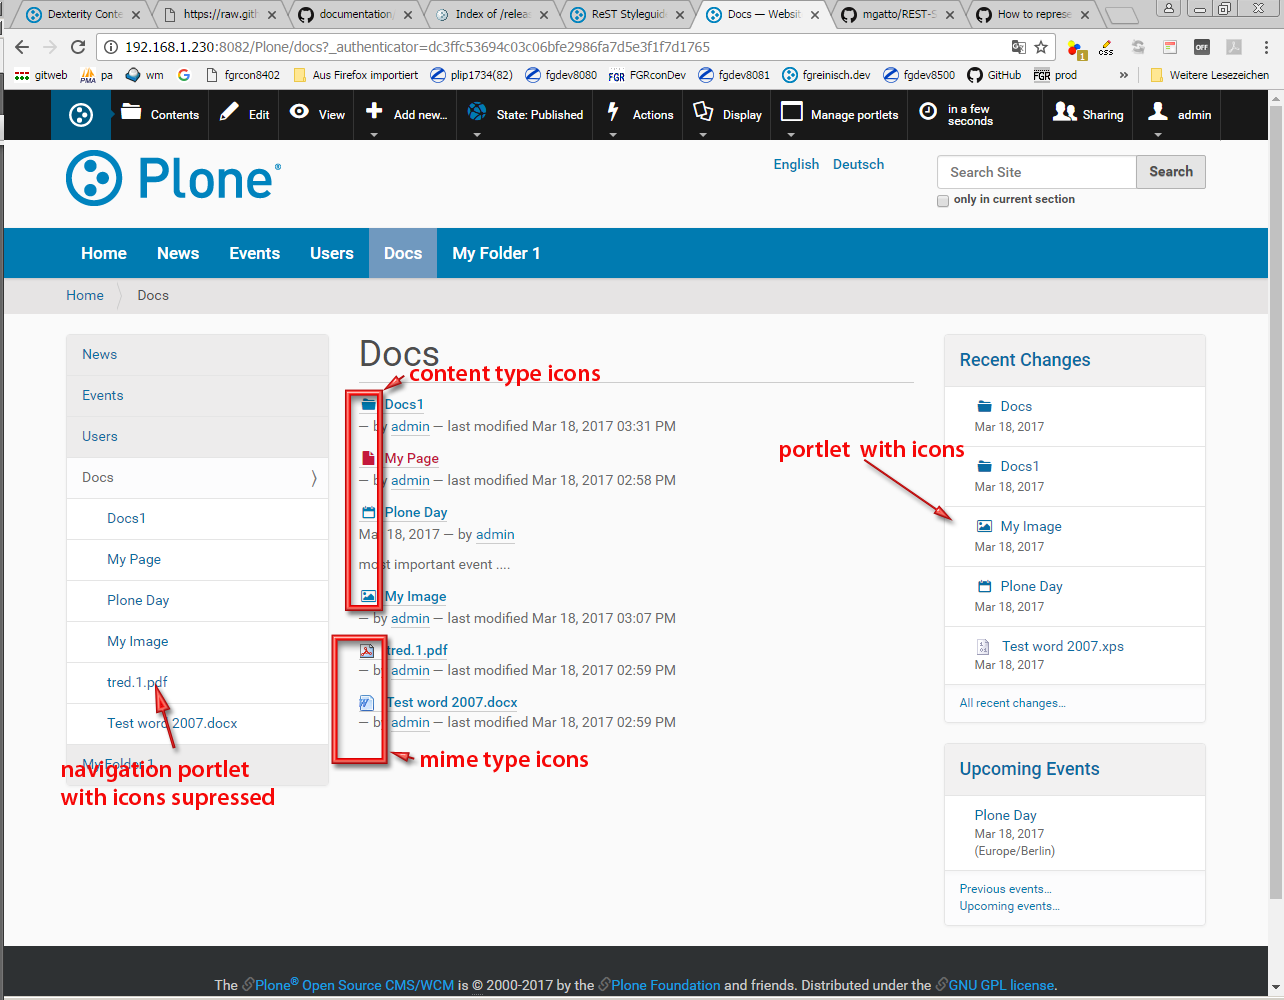The width and height of the screenshot is (1284, 1000).
Task: Click the Search button
Action: pyautogui.click(x=1170, y=172)
